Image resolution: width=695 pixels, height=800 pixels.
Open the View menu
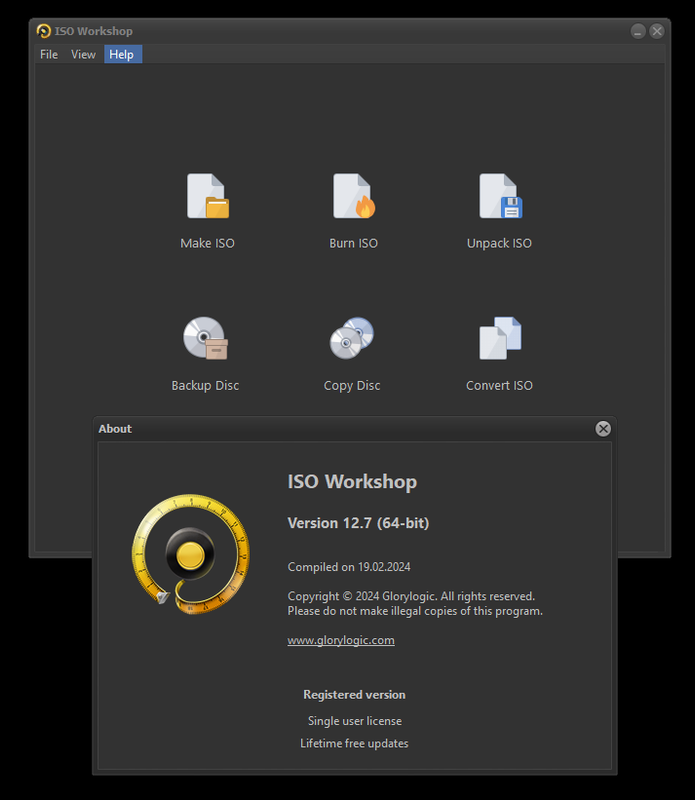coord(83,55)
